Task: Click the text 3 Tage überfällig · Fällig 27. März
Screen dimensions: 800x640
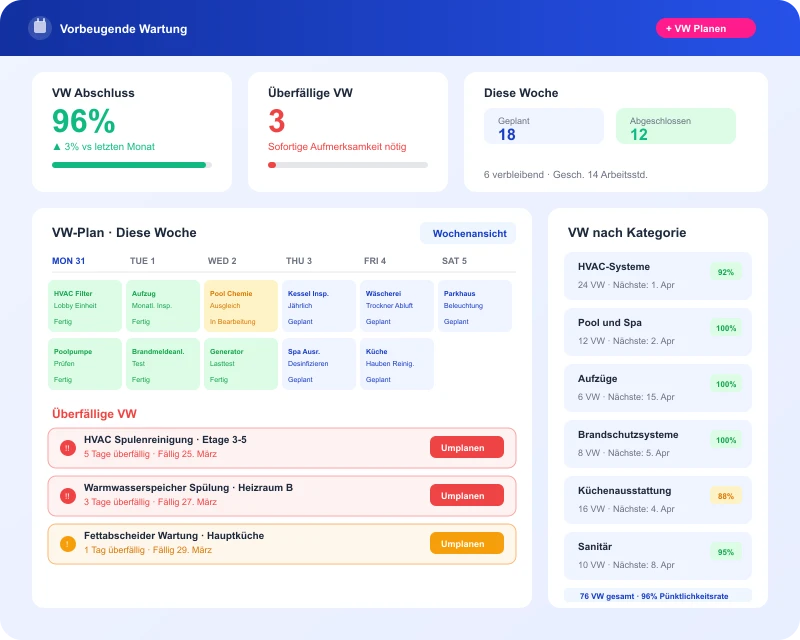Action: [x=150, y=502]
